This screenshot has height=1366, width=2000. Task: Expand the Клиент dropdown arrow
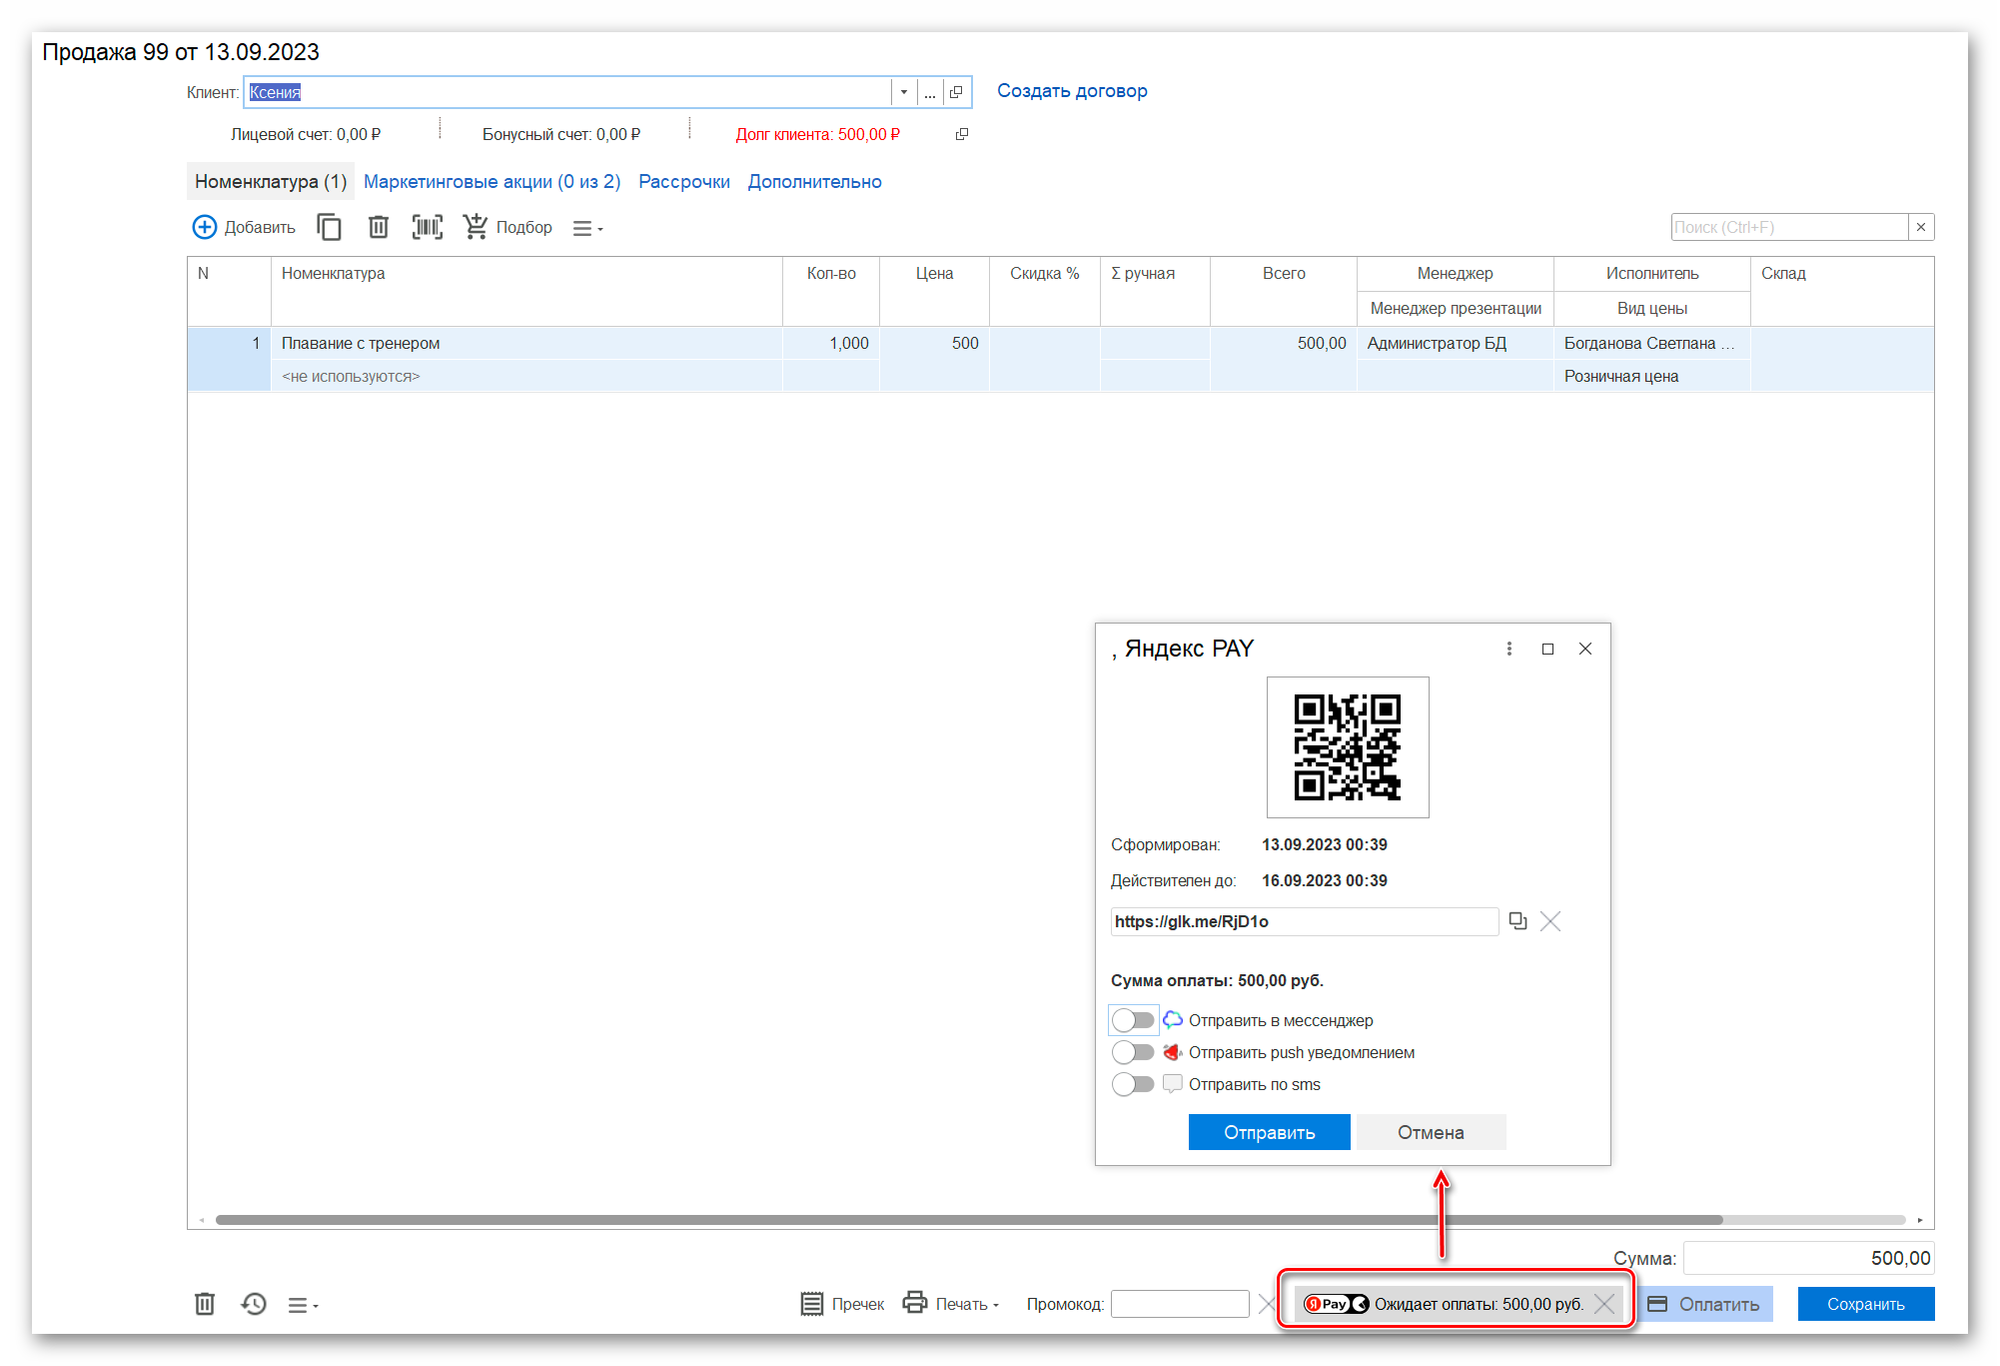point(904,92)
